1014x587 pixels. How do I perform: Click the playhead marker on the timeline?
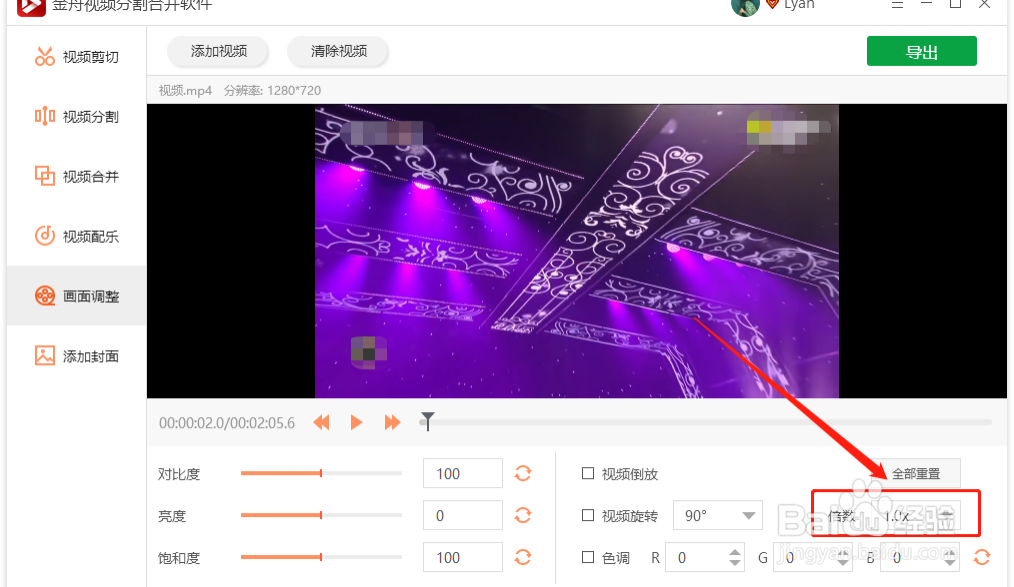(427, 420)
